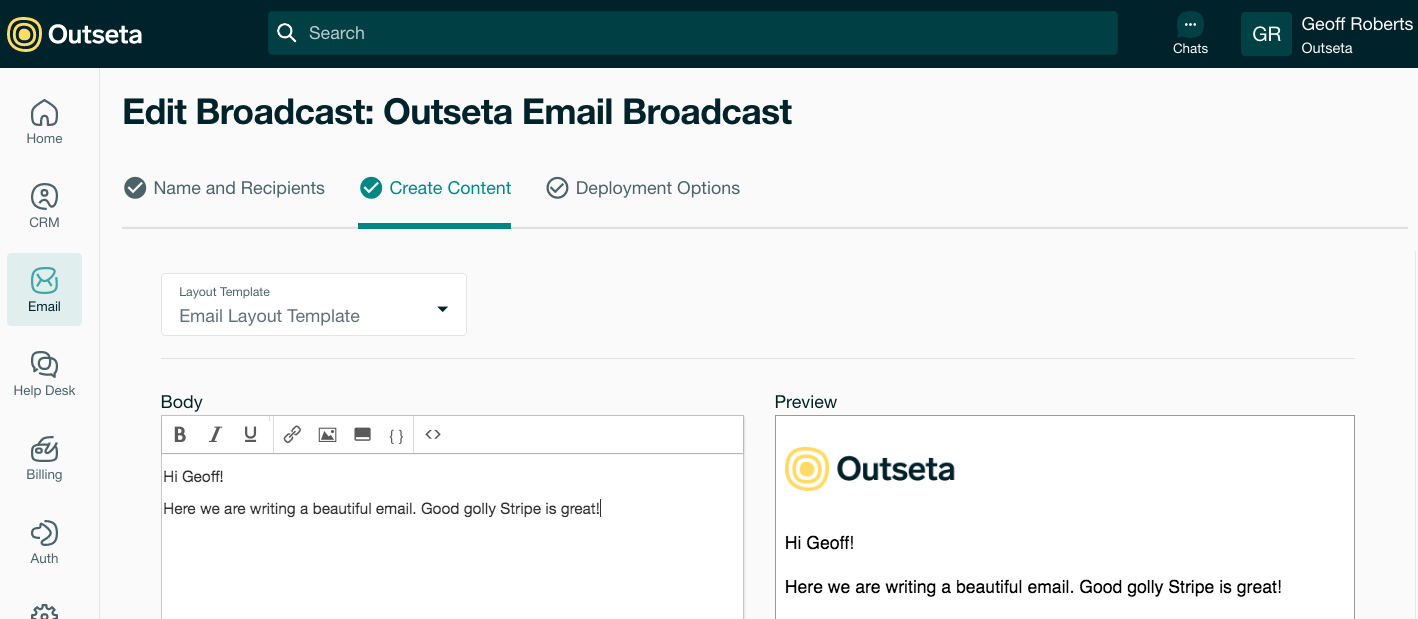Insert a link with the chain icon
Image resolution: width=1418 pixels, height=619 pixels.
[x=292, y=435]
